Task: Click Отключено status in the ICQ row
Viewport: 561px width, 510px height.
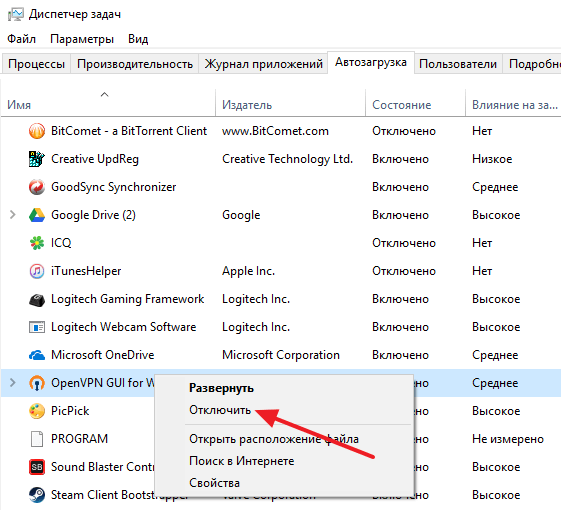Action: click(404, 243)
